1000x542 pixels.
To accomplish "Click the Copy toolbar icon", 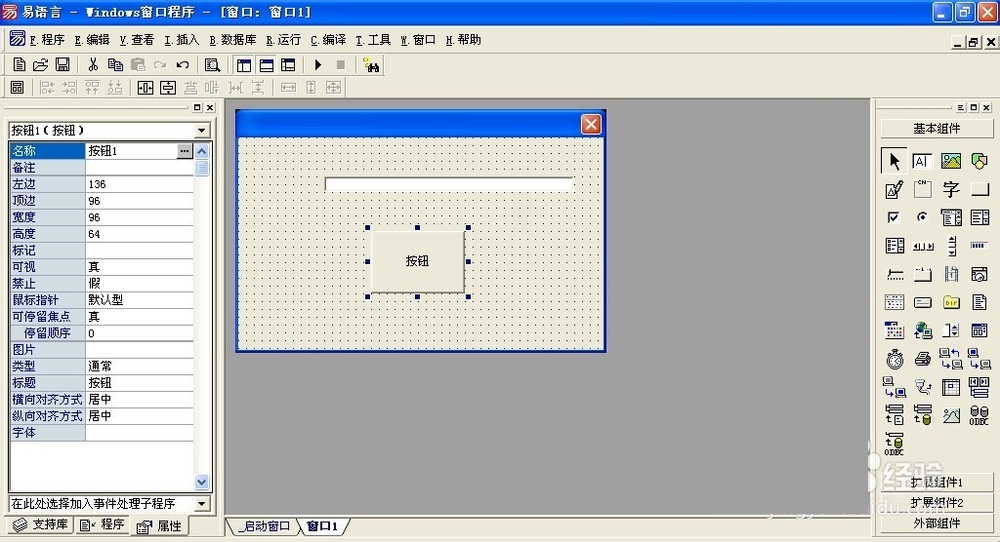I will [115, 64].
